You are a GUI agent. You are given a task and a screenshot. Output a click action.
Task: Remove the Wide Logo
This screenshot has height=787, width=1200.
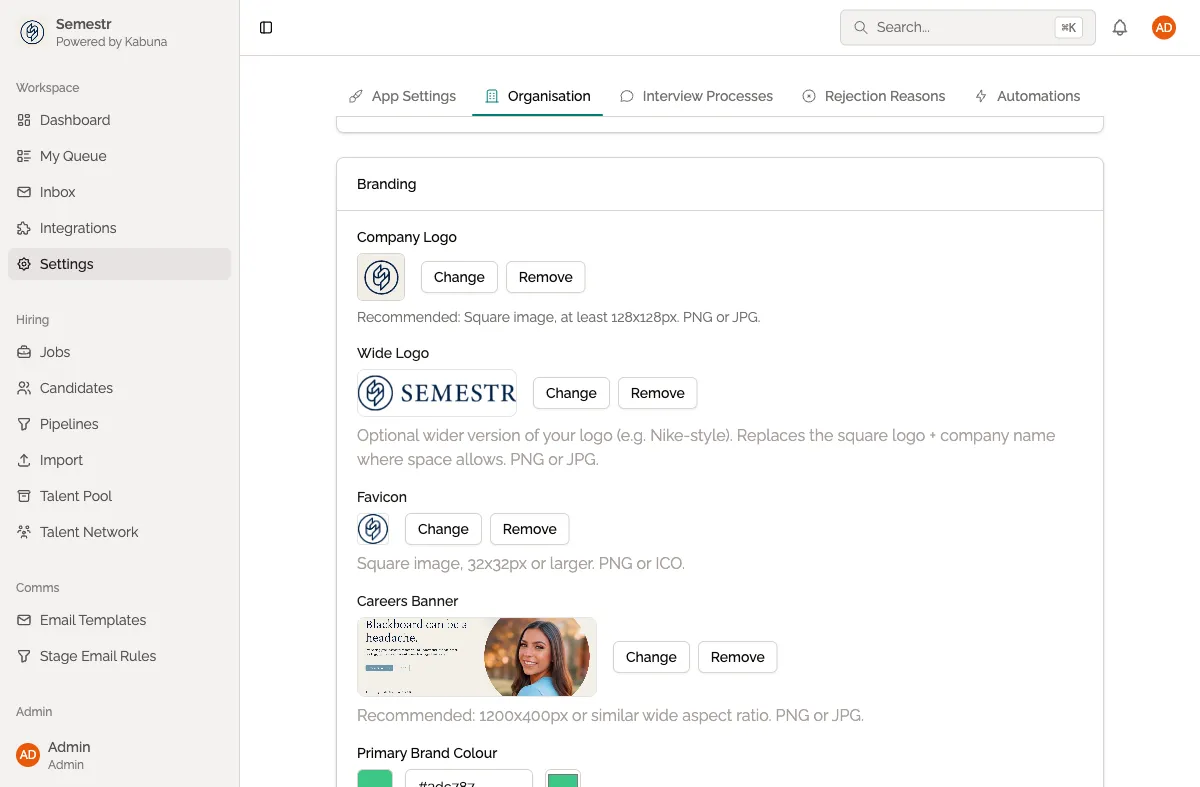point(657,393)
